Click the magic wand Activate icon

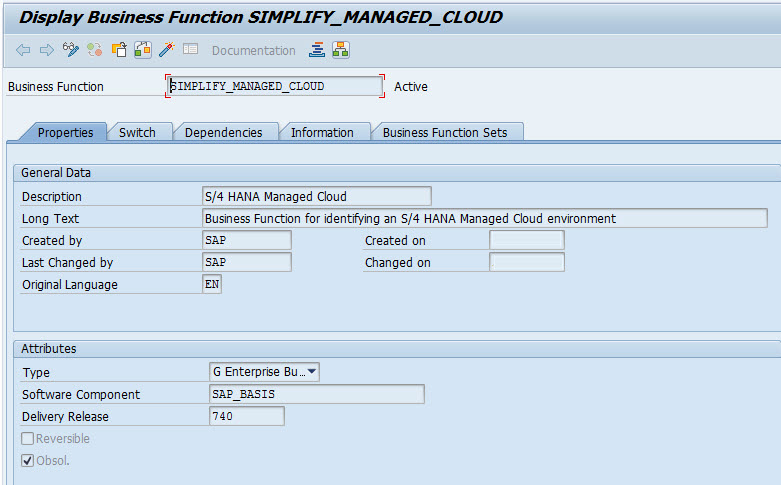(x=167, y=50)
